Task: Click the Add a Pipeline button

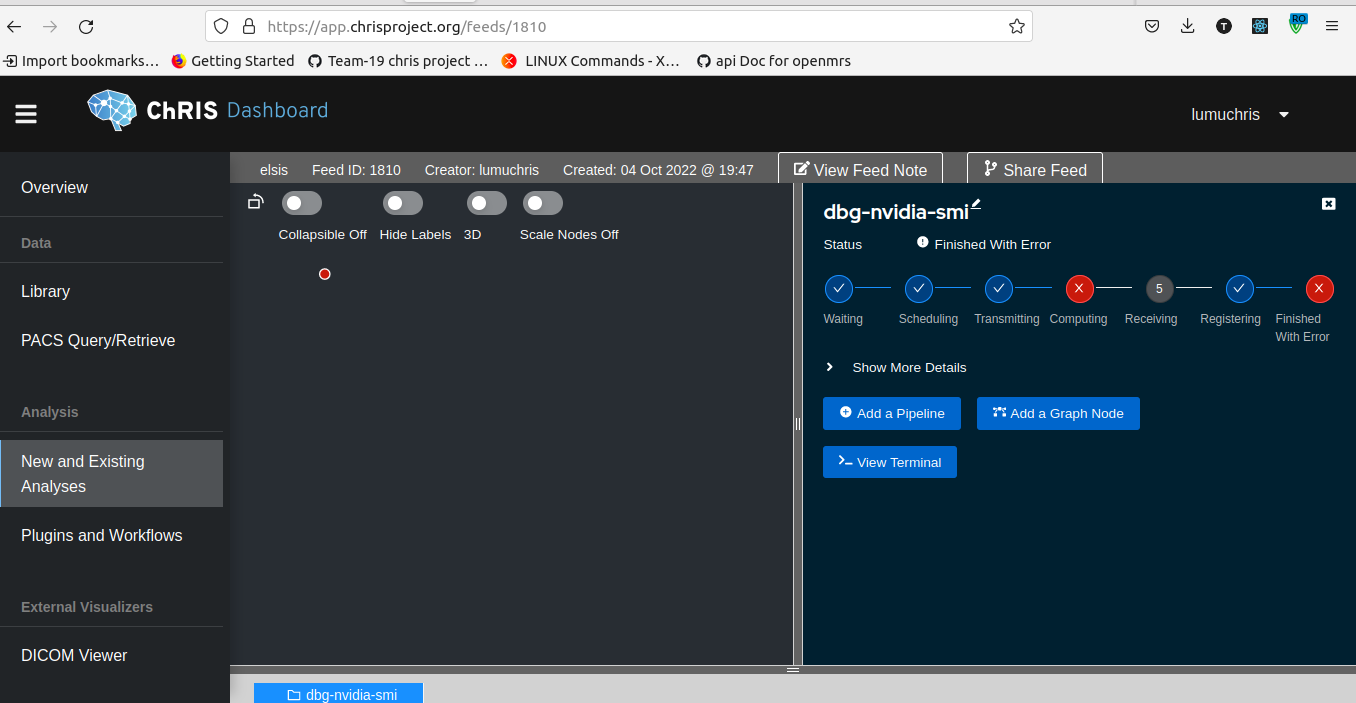Action: click(891, 413)
